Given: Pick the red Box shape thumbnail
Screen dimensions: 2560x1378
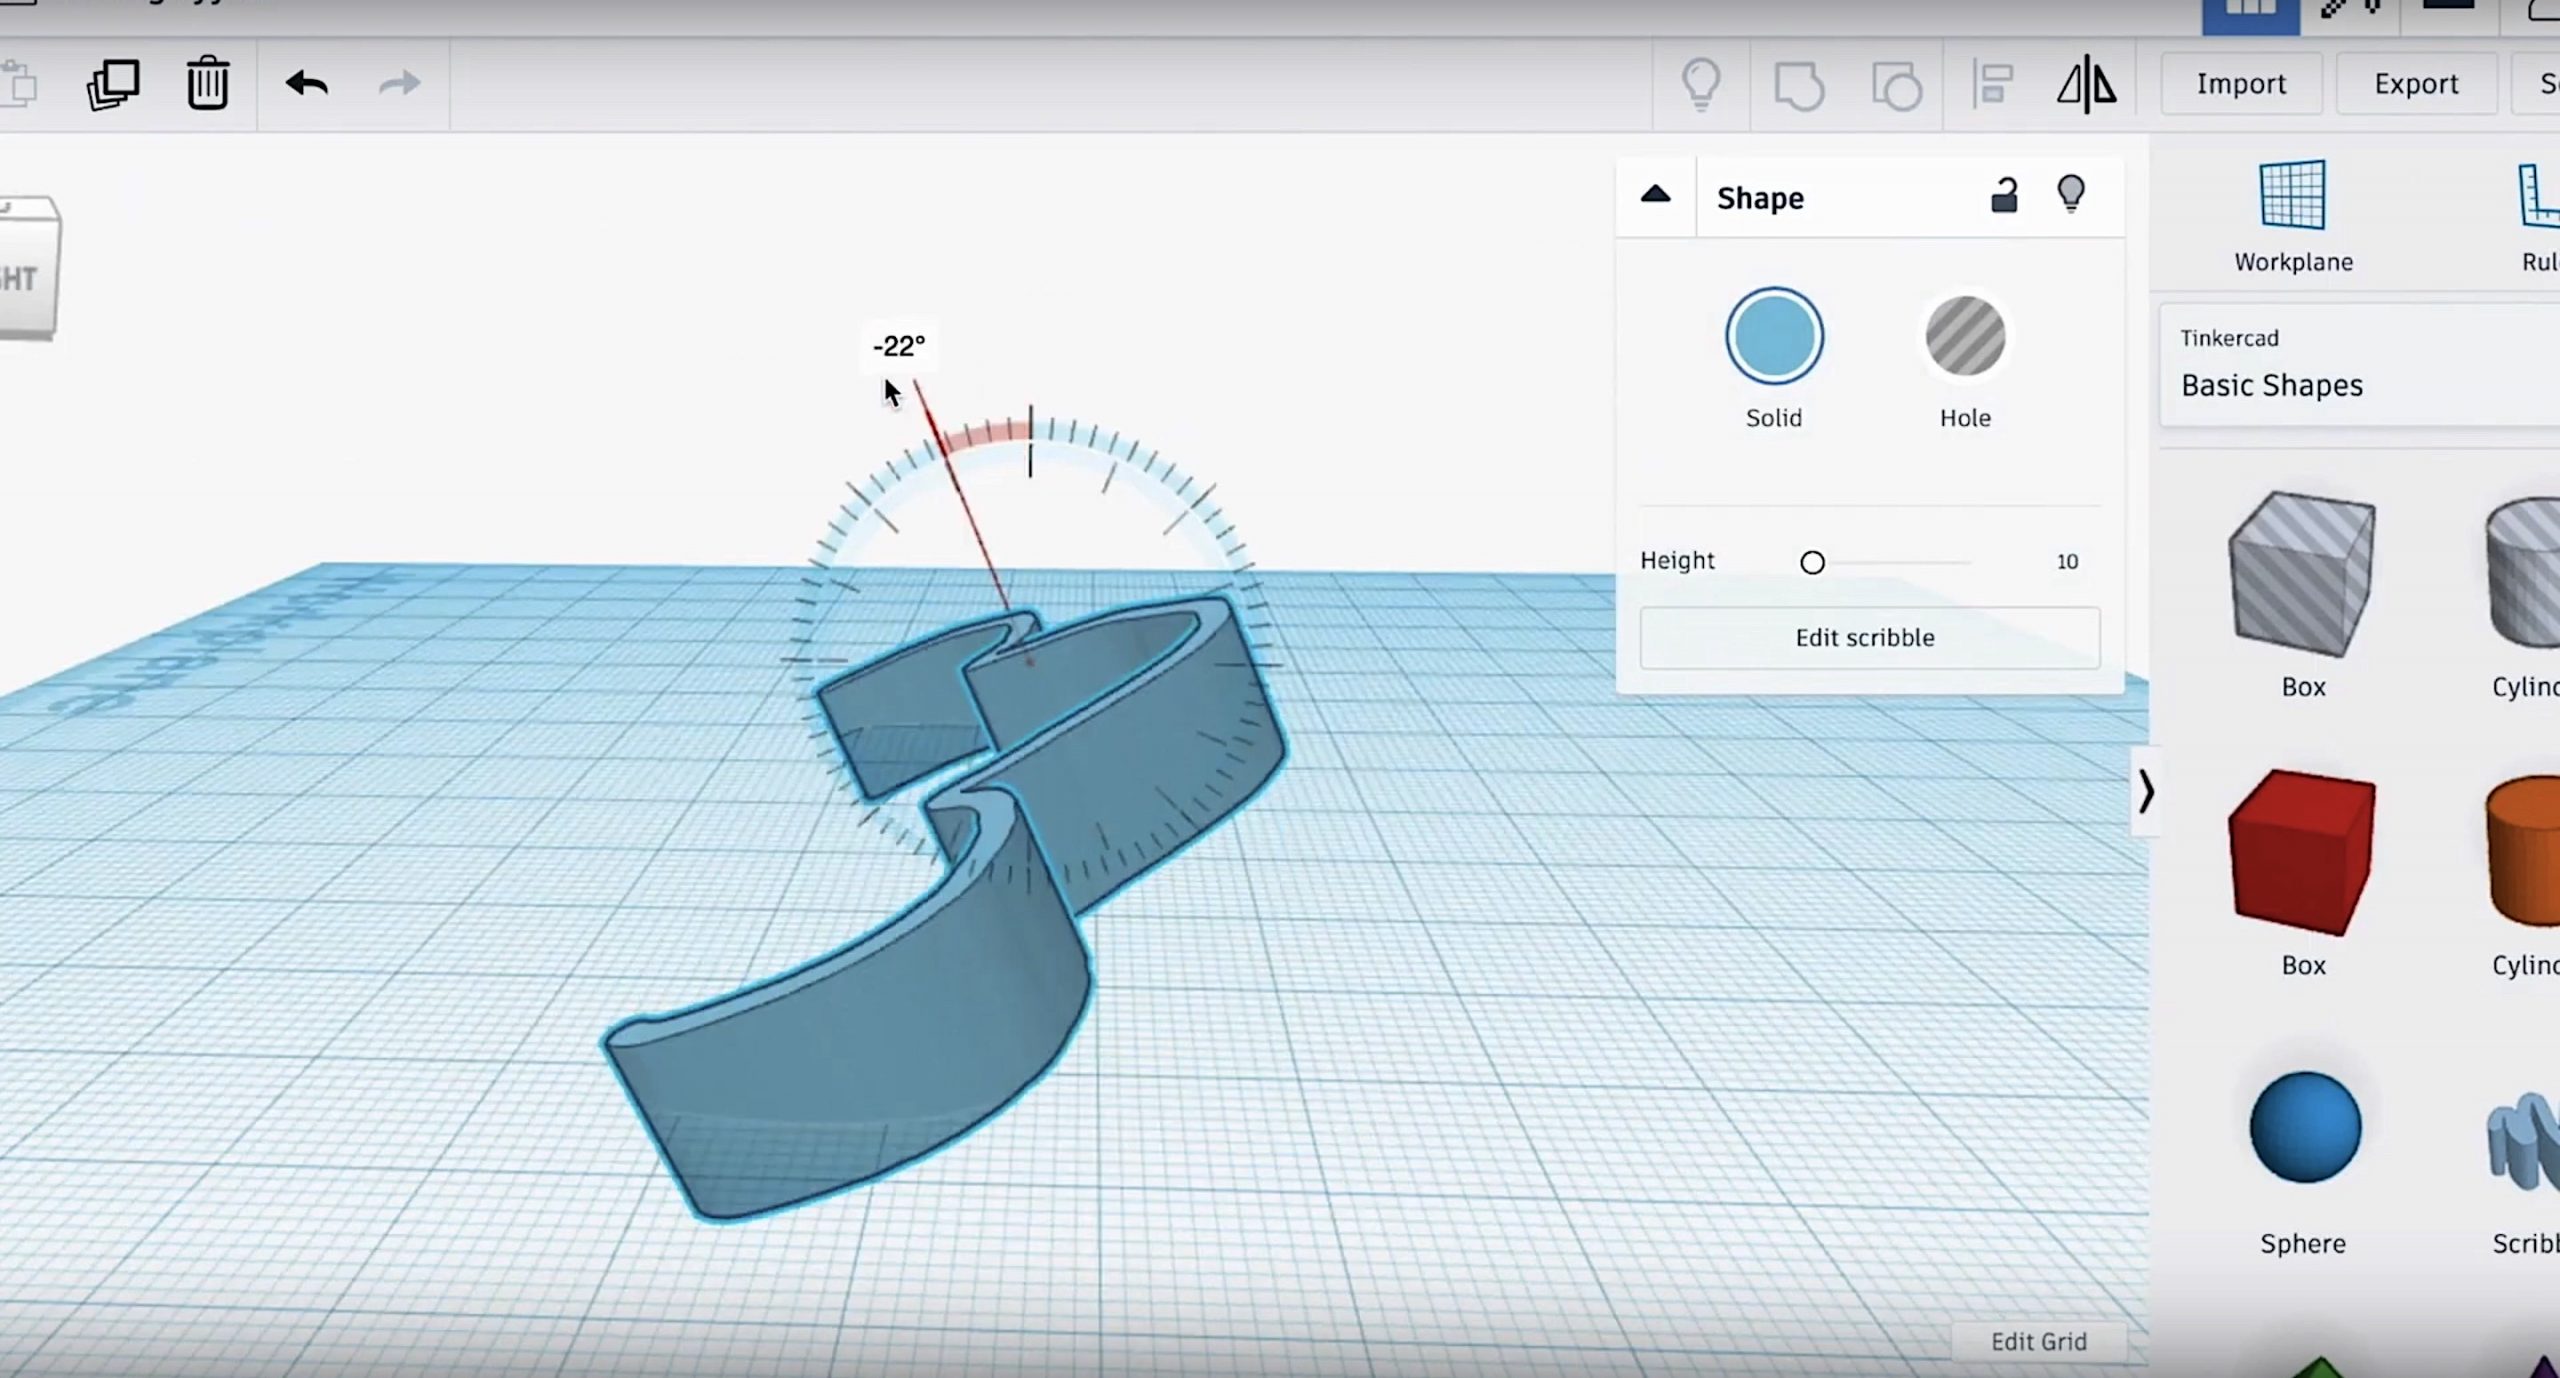Looking at the screenshot, I should [2302, 852].
